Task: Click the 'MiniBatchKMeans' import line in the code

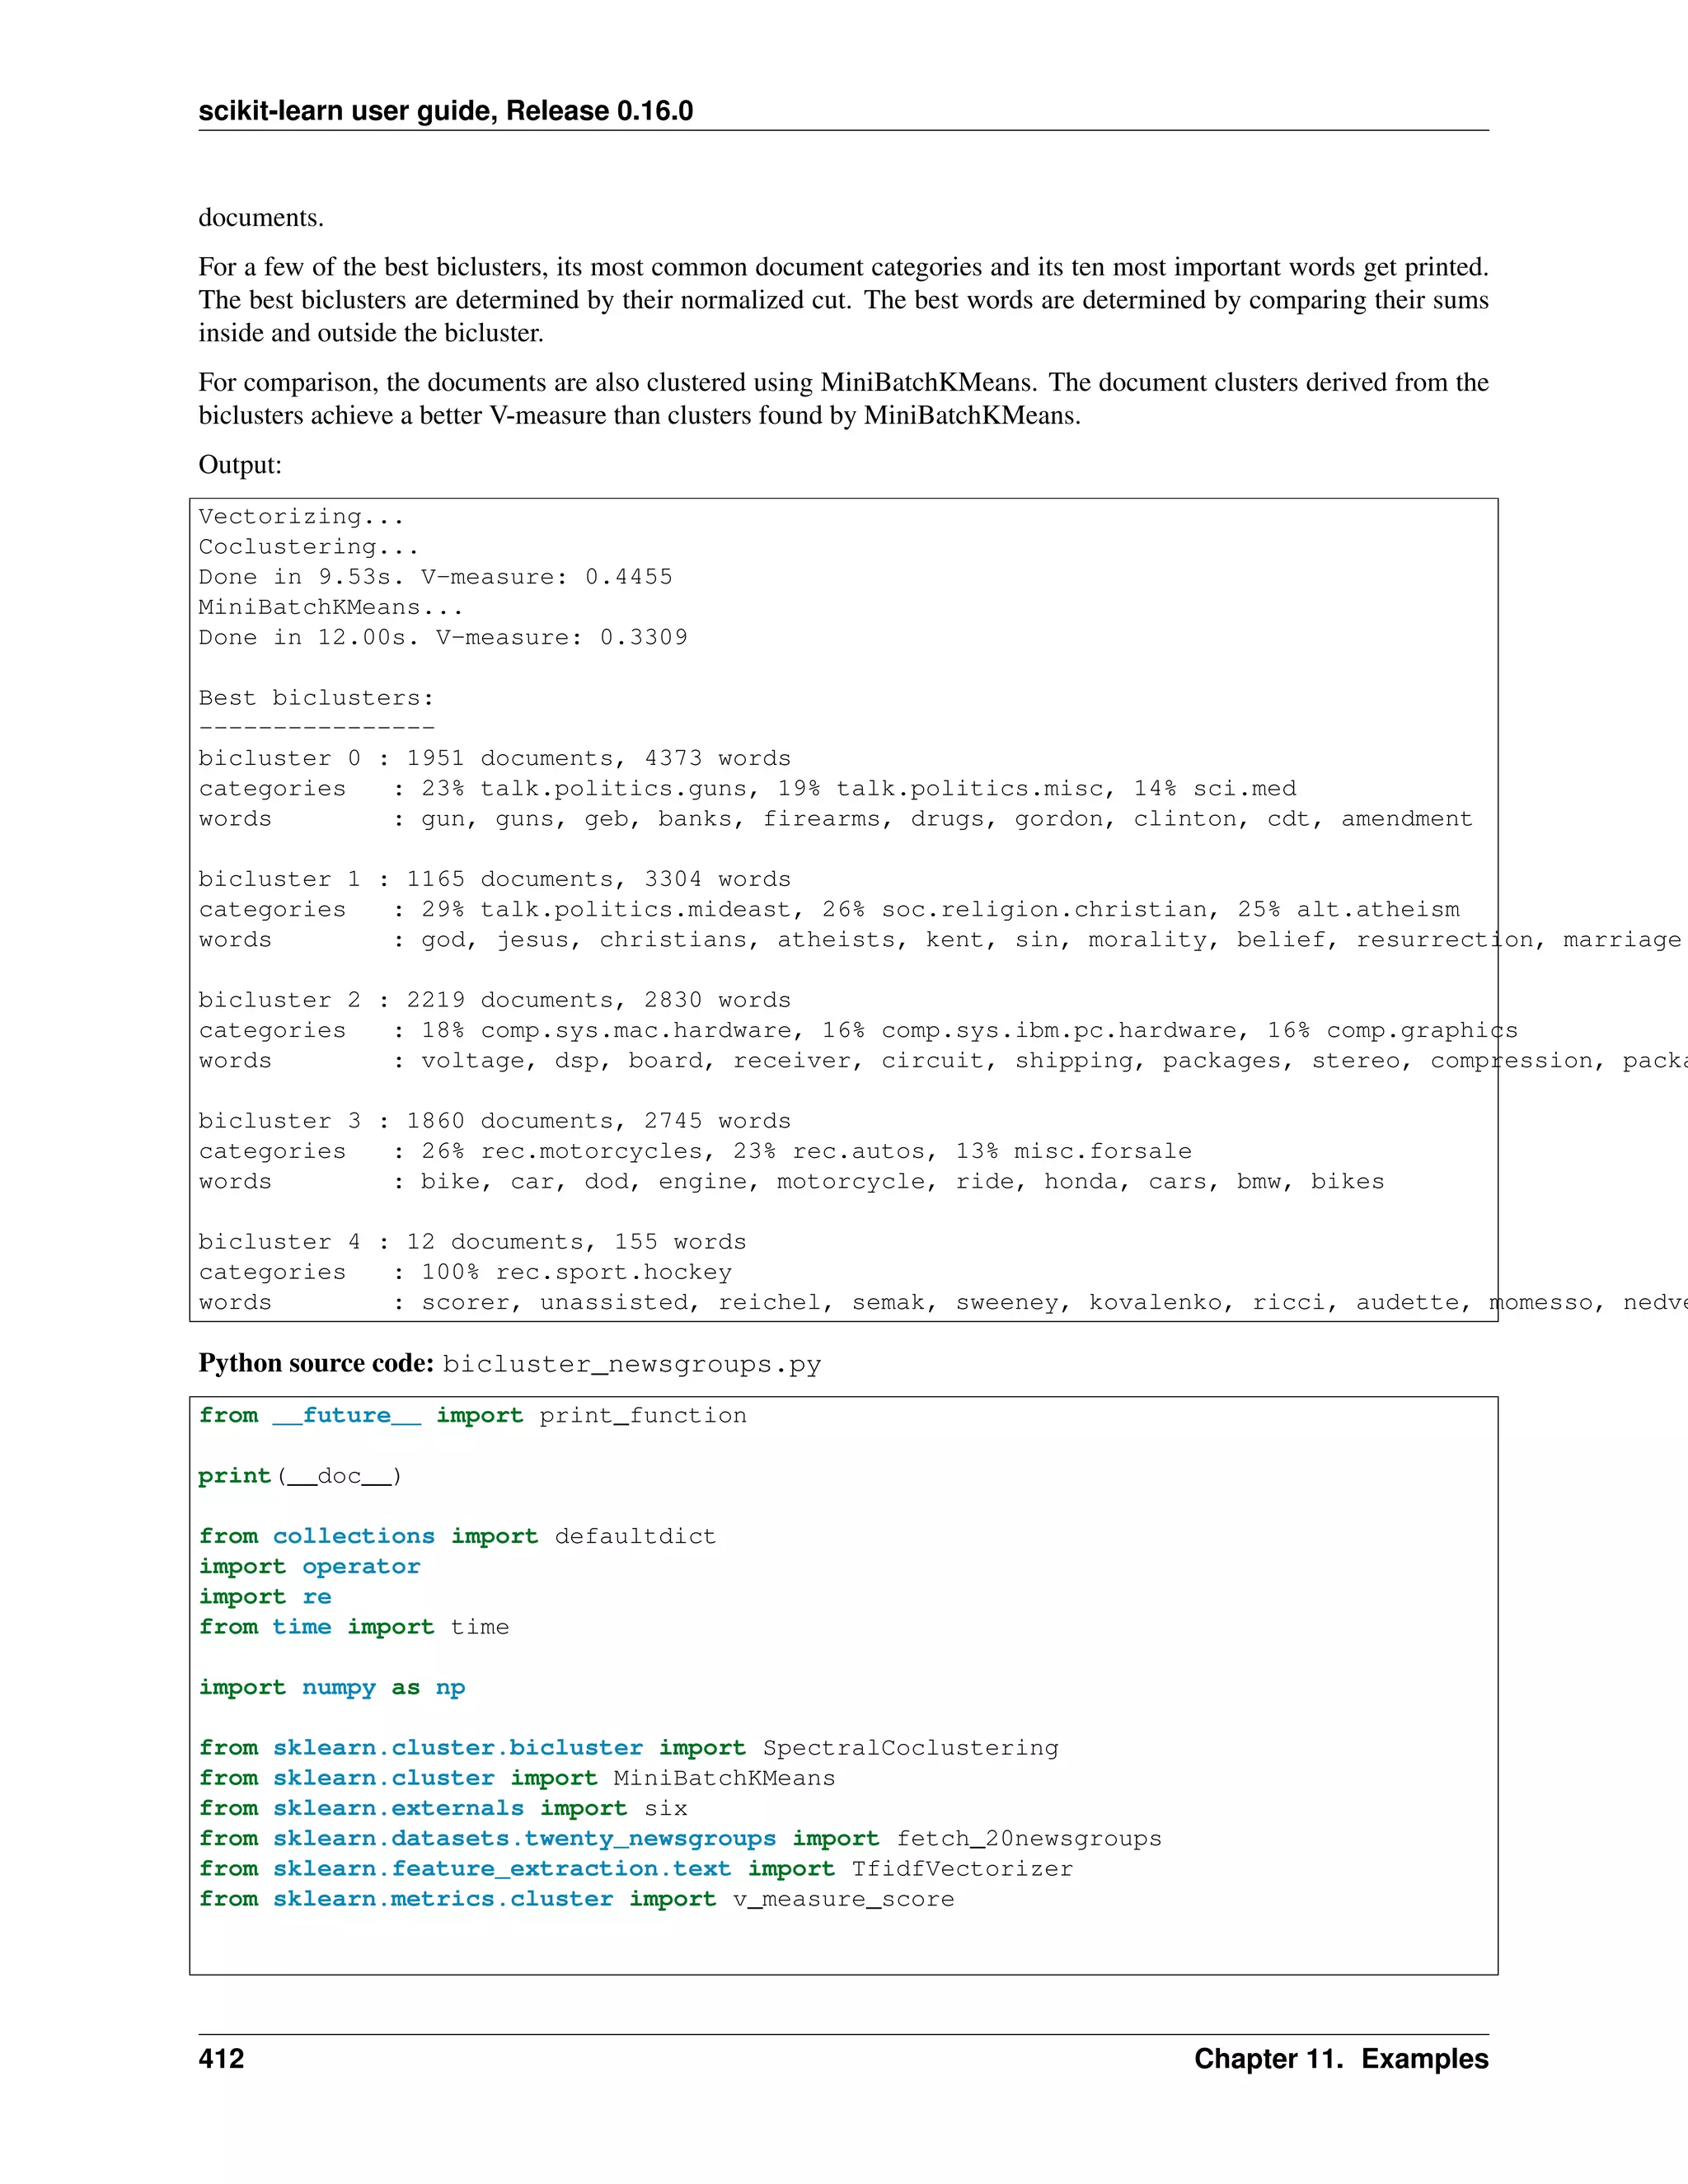Action: [516, 1778]
